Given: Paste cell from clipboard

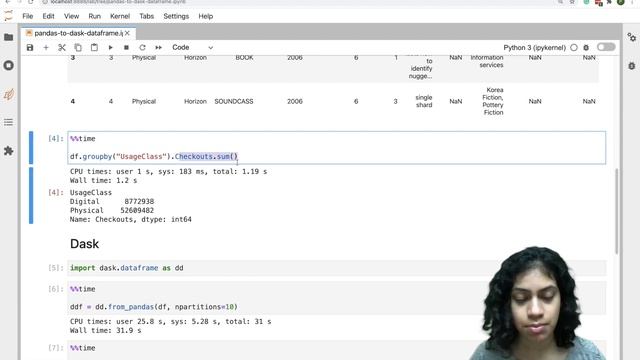Looking at the screenshot, I should [x=94, y=48].
